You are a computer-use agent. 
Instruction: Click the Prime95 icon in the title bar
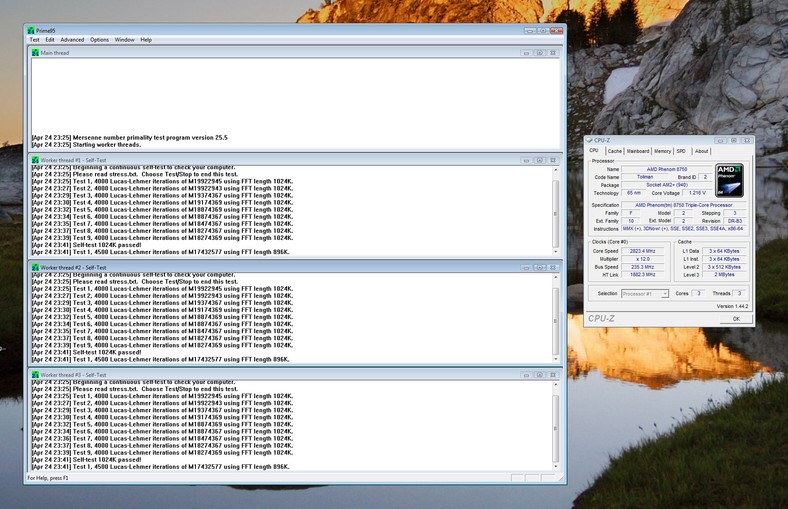pos(32,30)
